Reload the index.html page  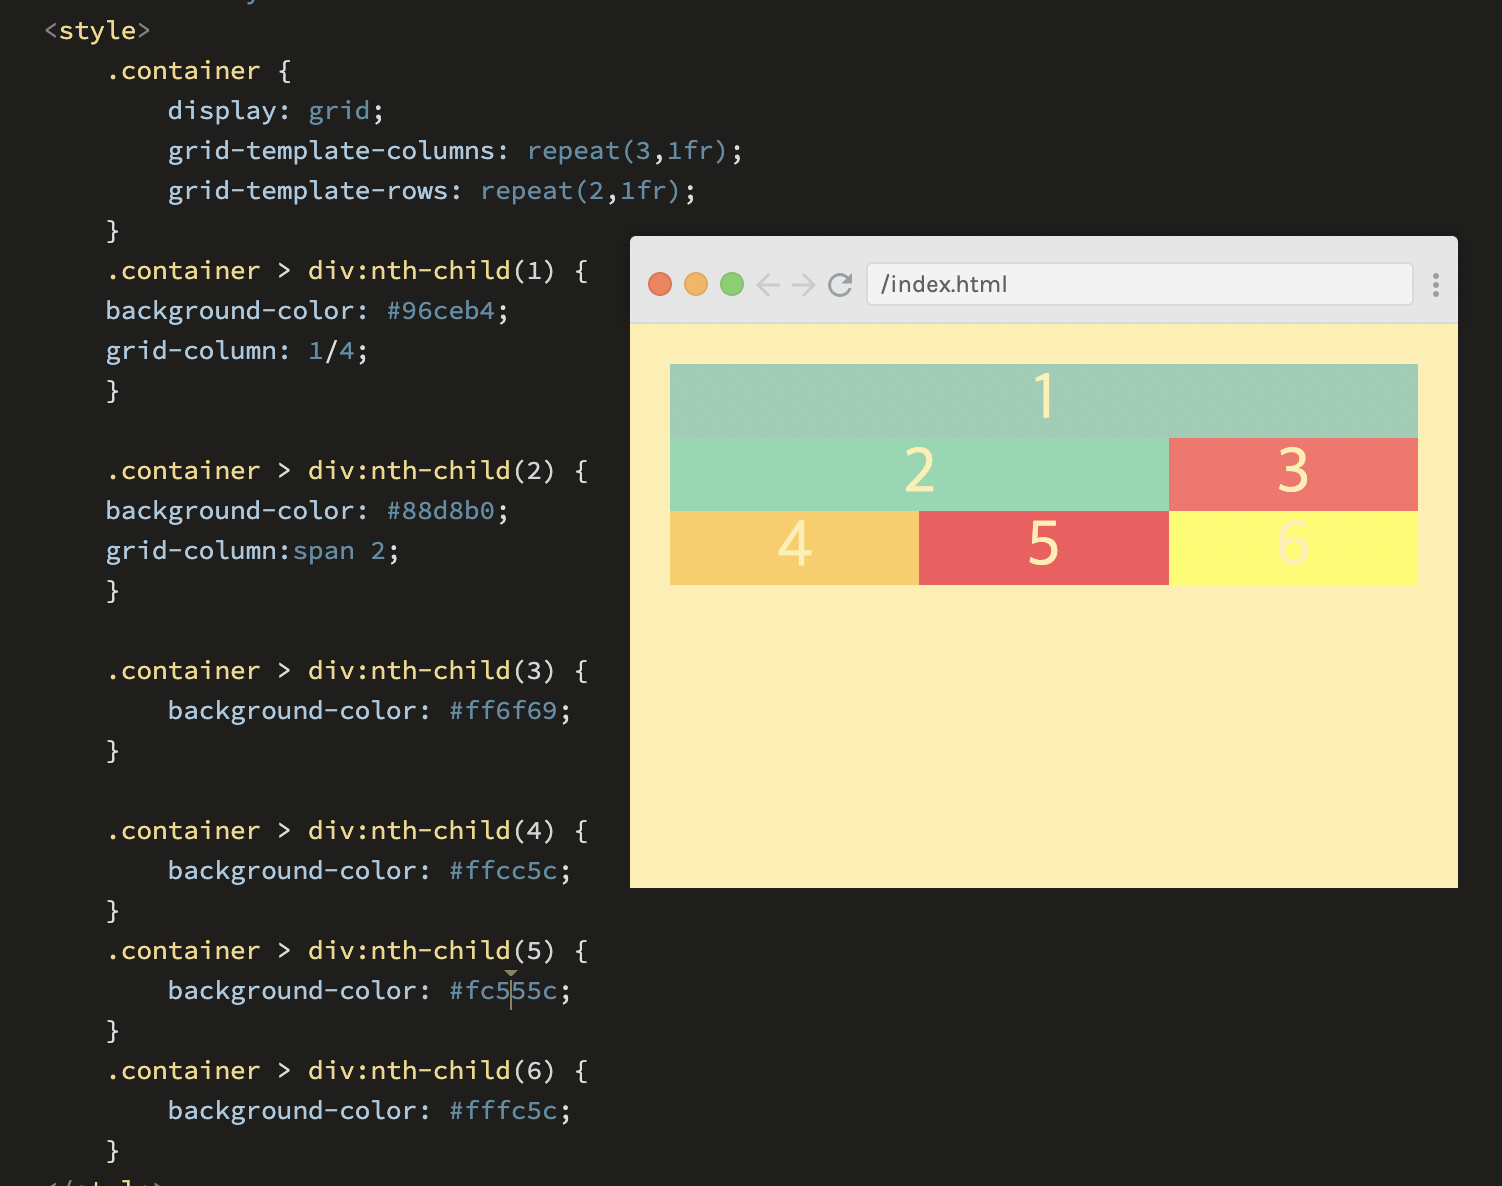pos(841,284)
